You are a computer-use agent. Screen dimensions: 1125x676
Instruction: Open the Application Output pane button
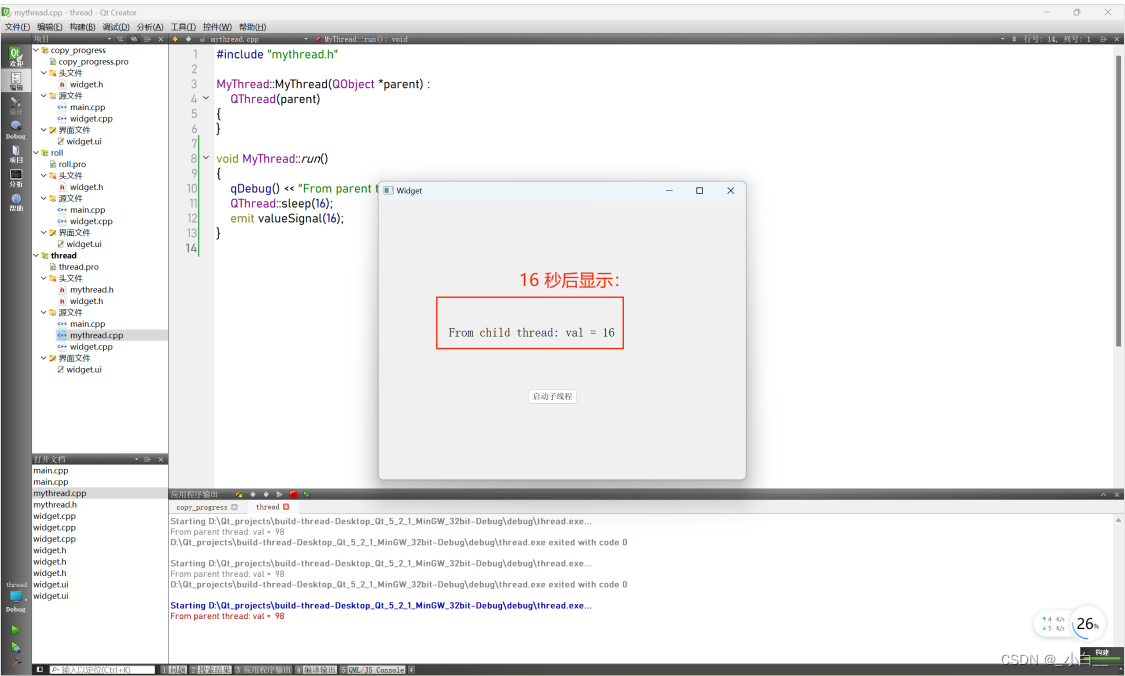pyautogui.click(x=263, y=670)
